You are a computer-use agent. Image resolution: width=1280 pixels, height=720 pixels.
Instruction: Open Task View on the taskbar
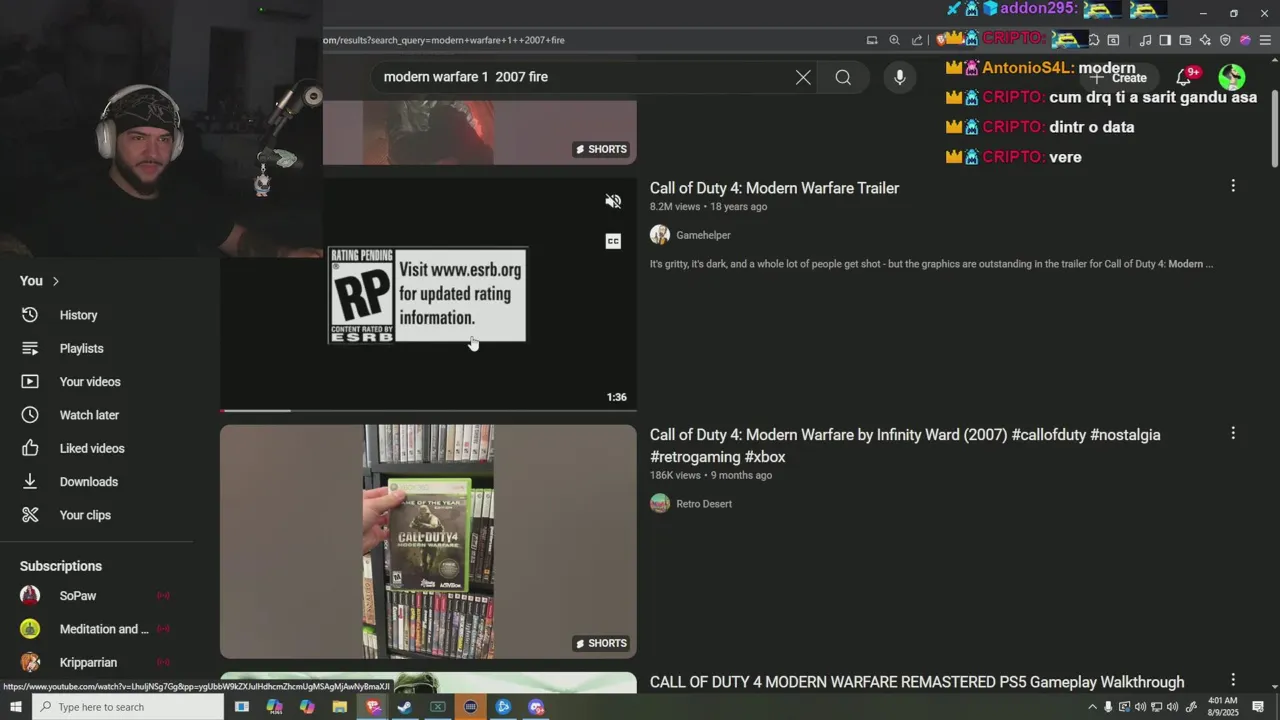point(241,707)
